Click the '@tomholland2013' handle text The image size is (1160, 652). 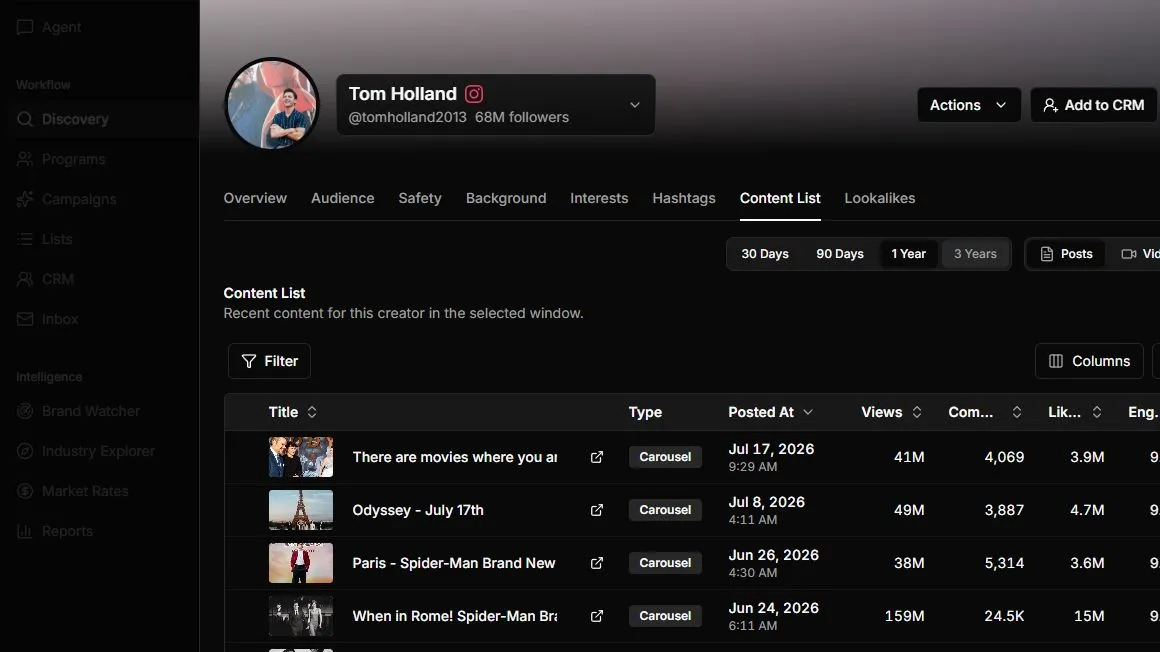tap(408, 118)
